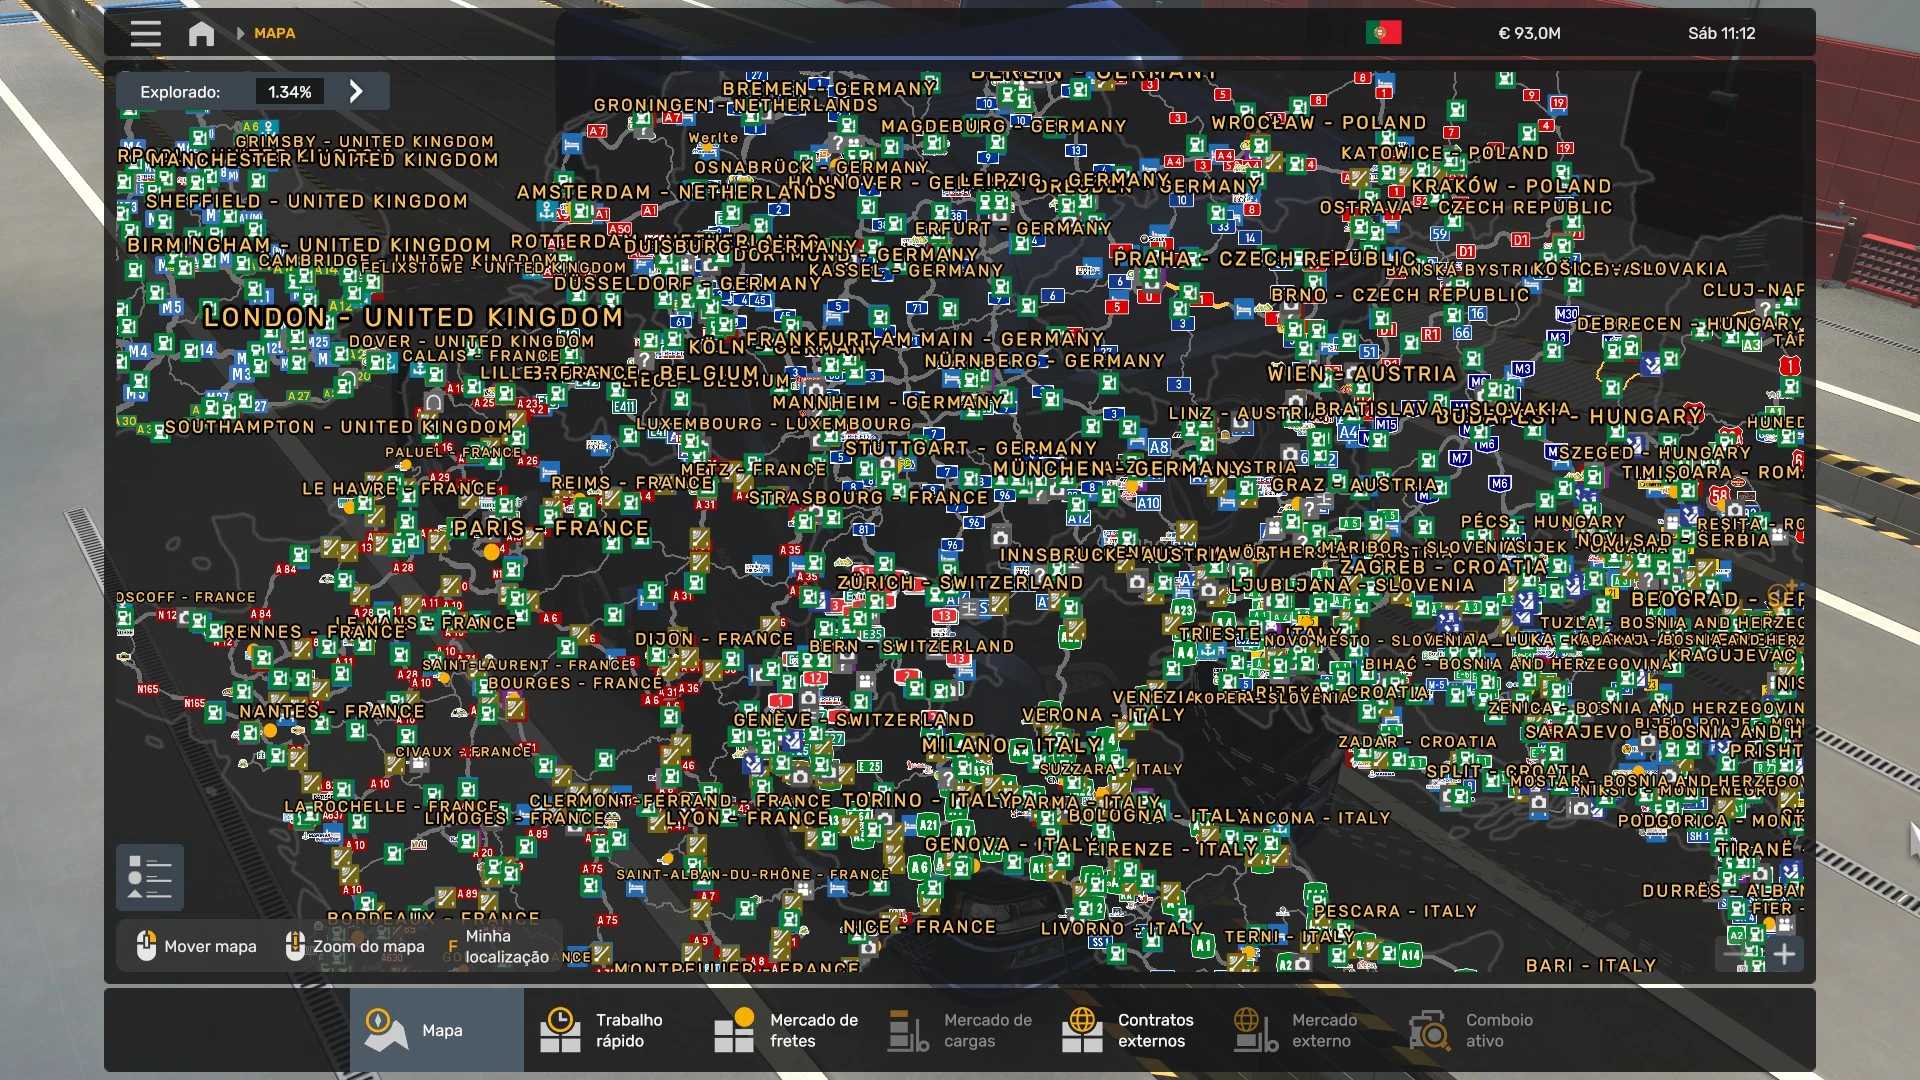Viewport: 1920px width, 1080px height.
Task: Click the Sáb 11:12 clock
Action: point(1721,33)
